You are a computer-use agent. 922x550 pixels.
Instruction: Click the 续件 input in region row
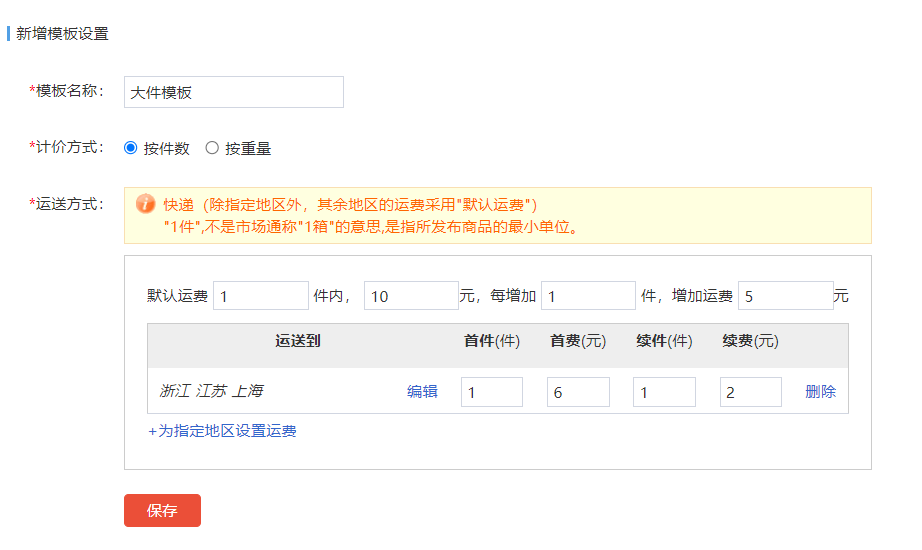[x=664, y=392]
